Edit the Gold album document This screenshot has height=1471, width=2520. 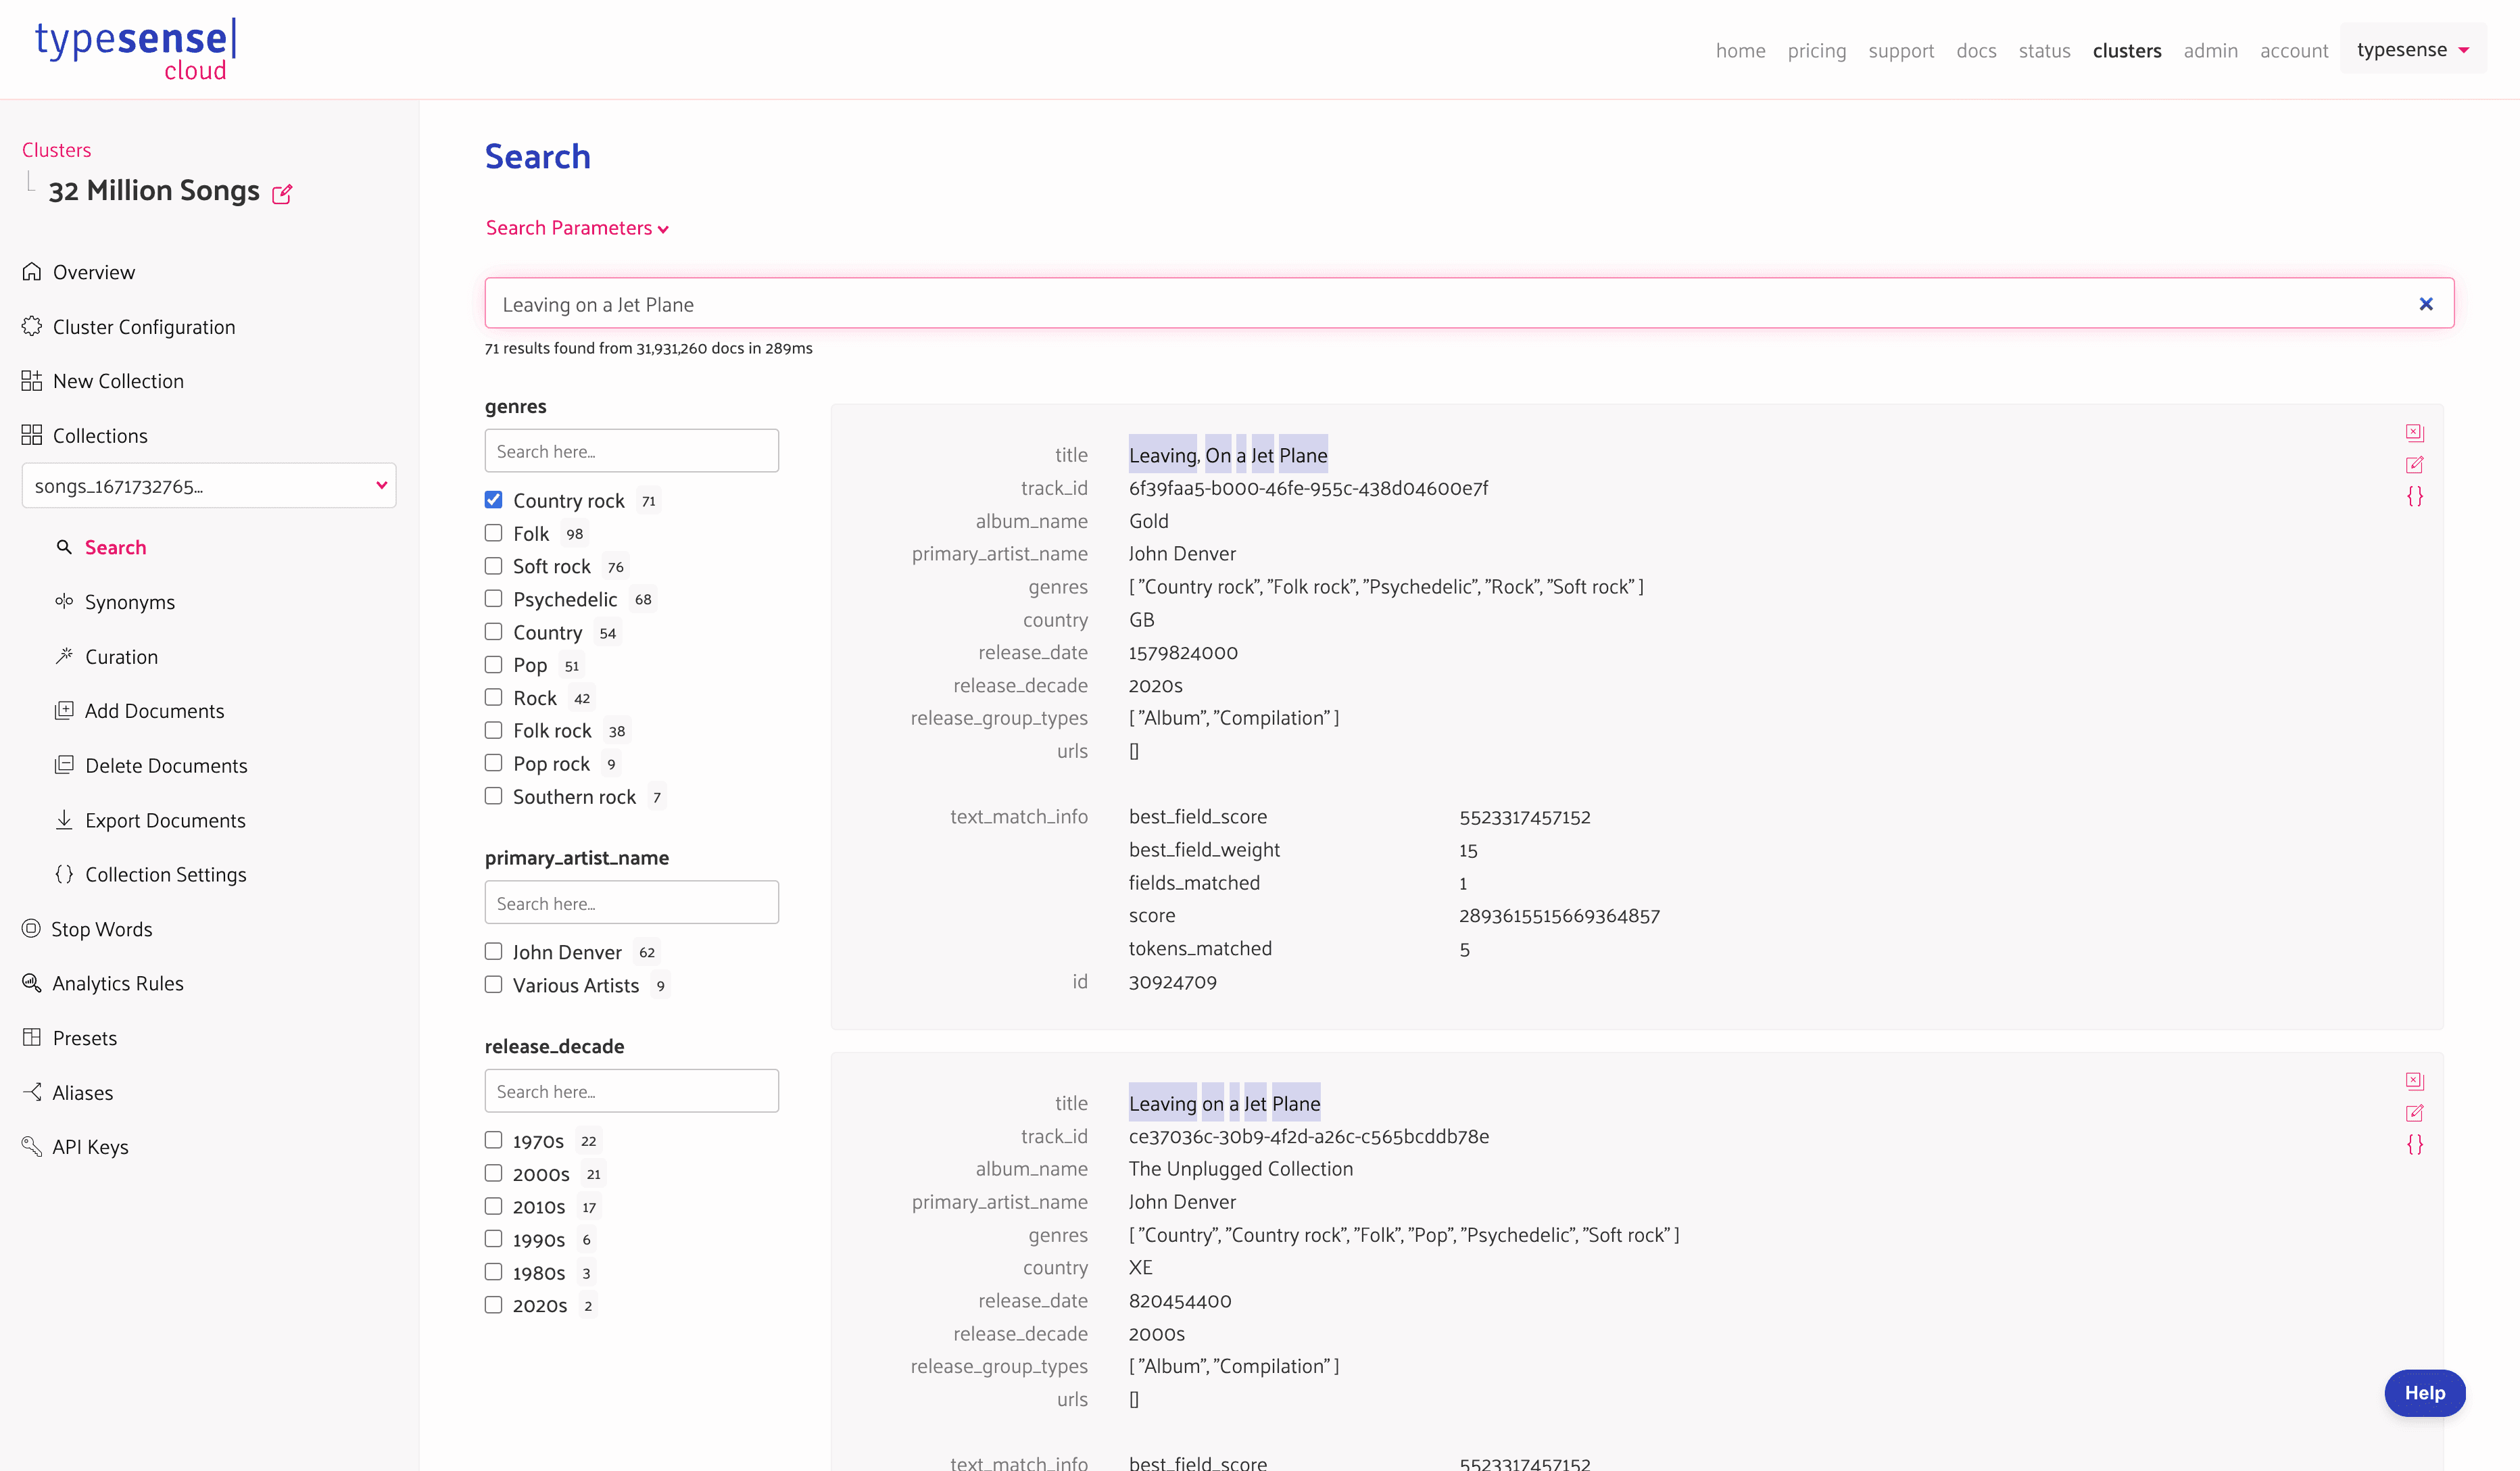click(x=2414, y=464)
